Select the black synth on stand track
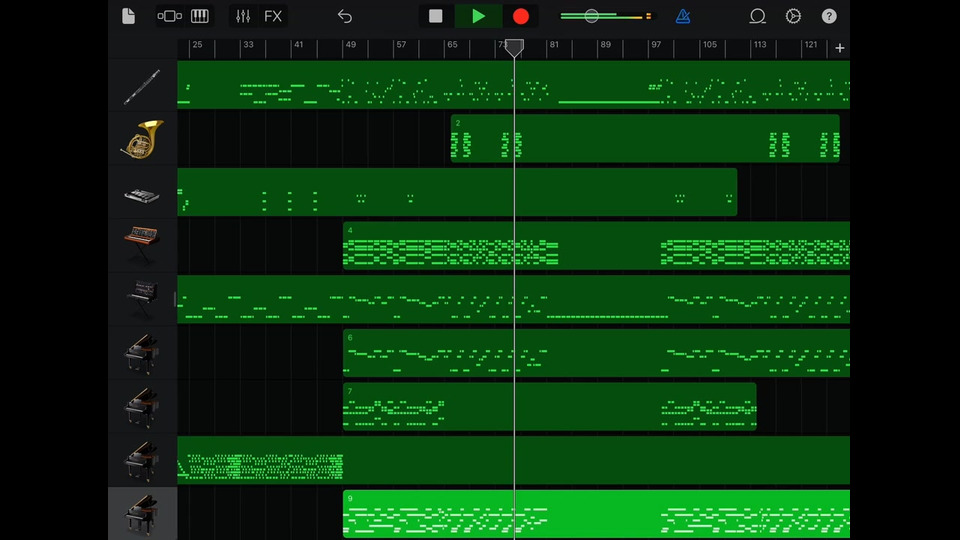 coord(143,300)
